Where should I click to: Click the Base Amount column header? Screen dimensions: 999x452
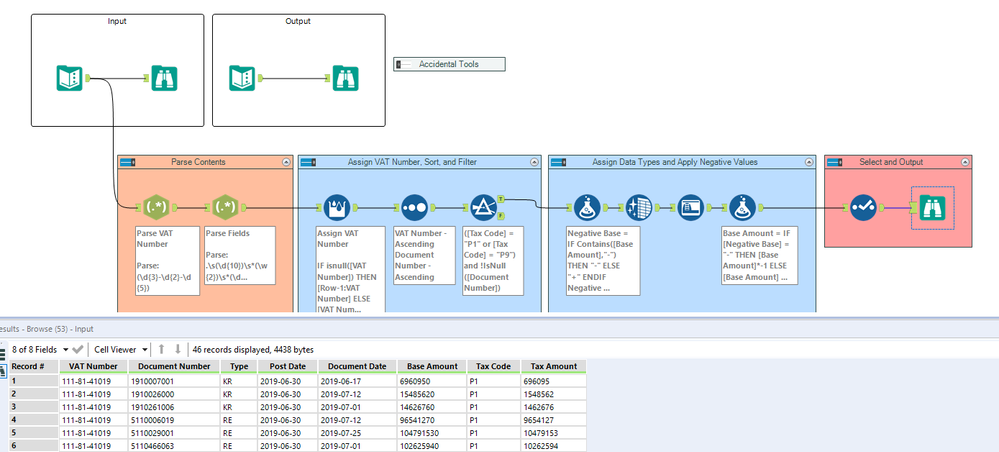pyautogui.click(x=432, y=366)
